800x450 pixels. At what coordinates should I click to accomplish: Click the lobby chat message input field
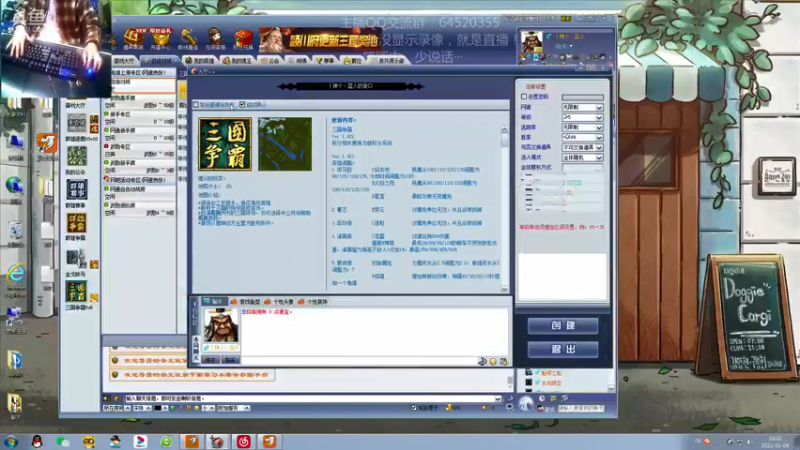click(x=308, y=398)
